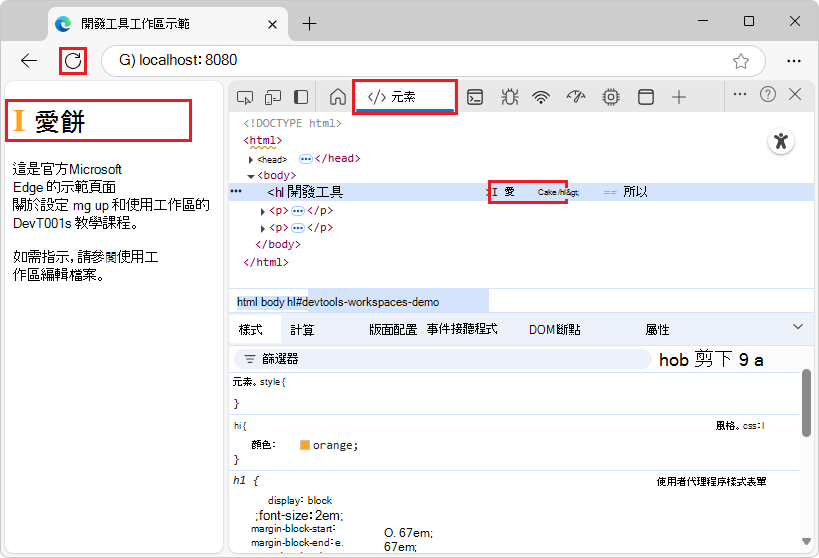
Task: Open the accessibility tree view button
Action: click(781, 141)
